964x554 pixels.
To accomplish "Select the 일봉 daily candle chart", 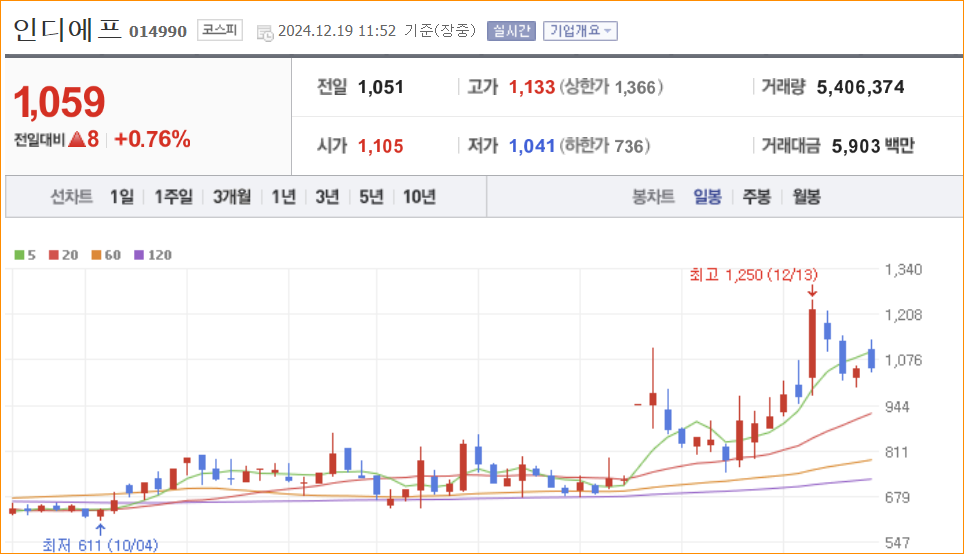I will (707, 197).
